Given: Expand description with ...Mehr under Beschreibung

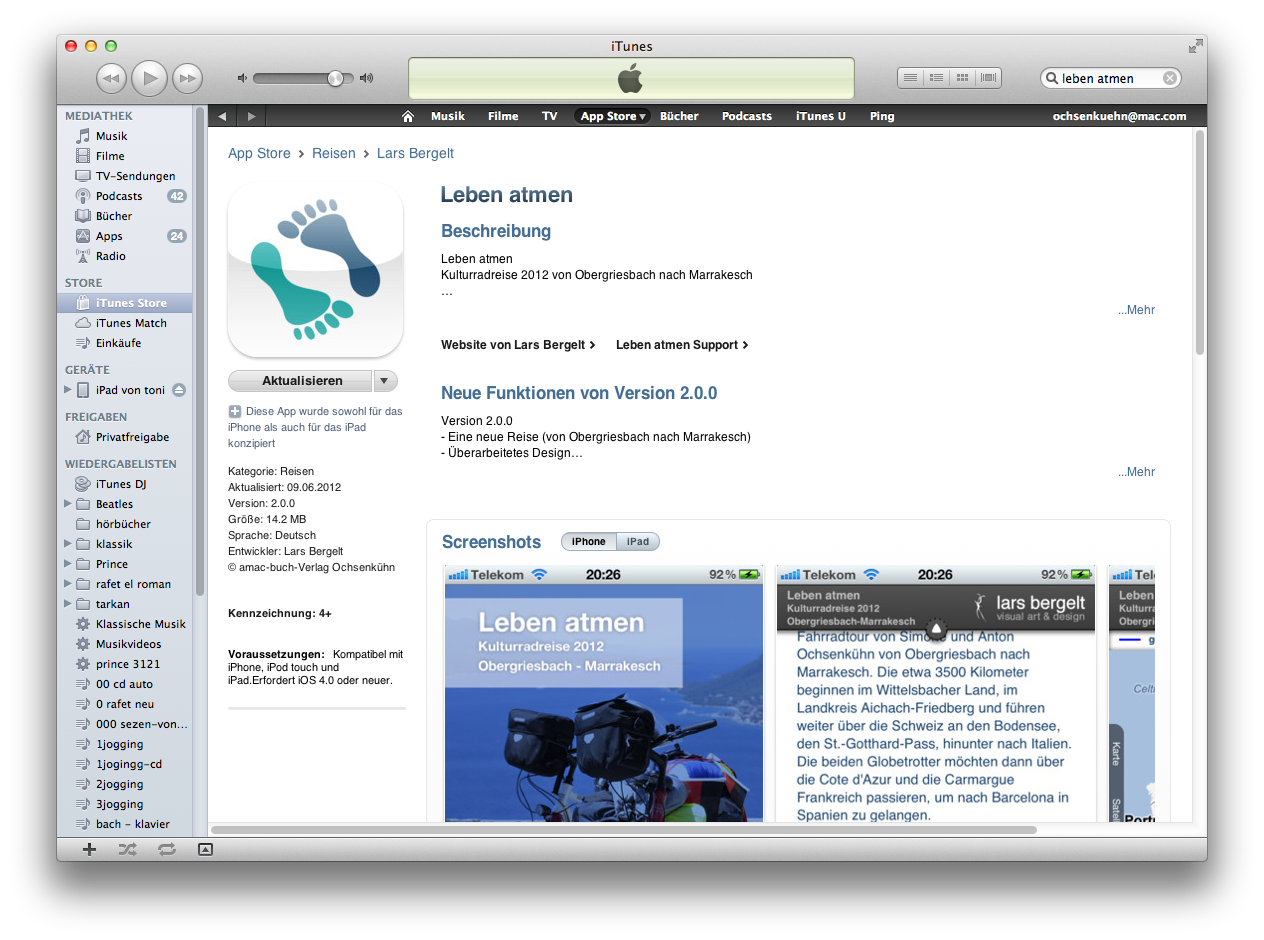Looking at the screenshot, I should tap(1136, 310).
